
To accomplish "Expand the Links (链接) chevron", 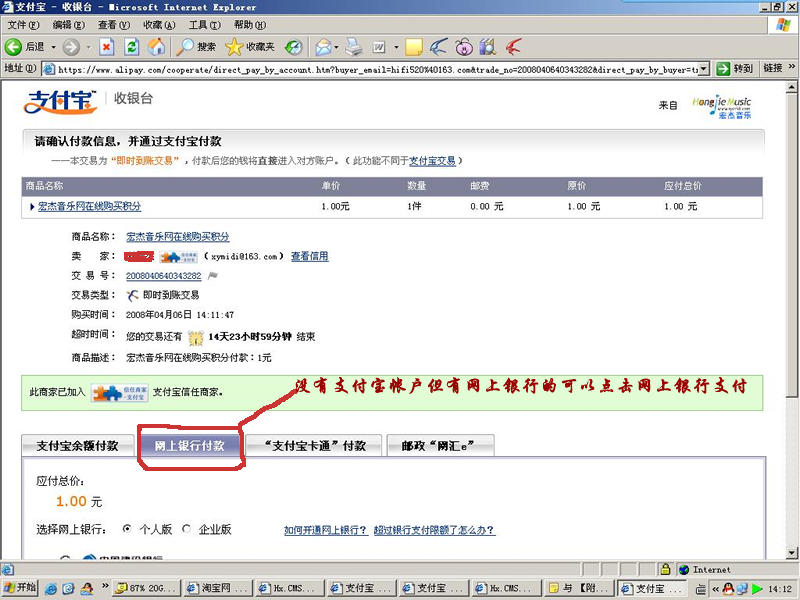I will pos(792,66).
